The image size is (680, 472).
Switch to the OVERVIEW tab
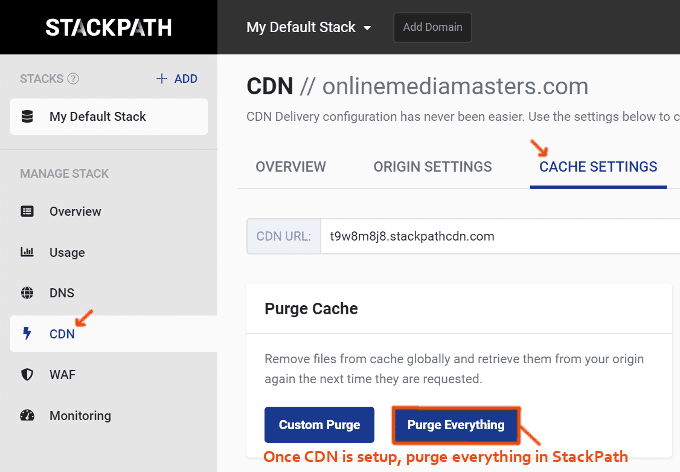pos(291,167)
